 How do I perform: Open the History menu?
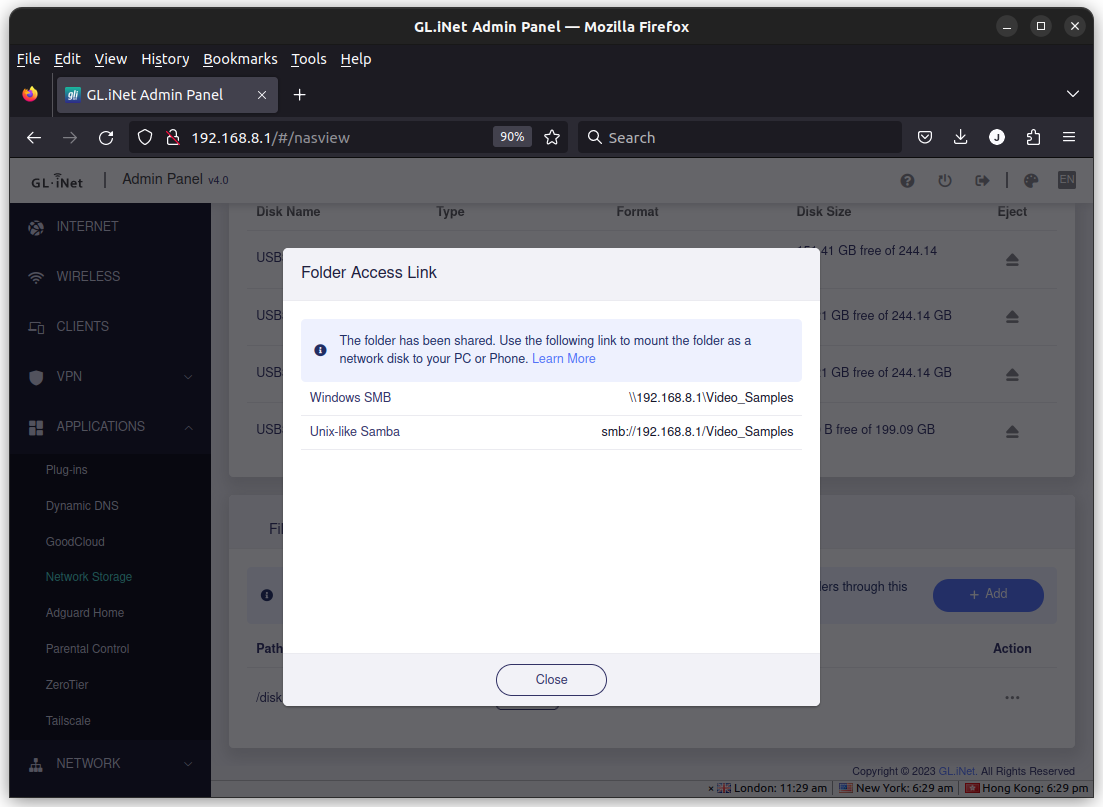pos(165,59)
